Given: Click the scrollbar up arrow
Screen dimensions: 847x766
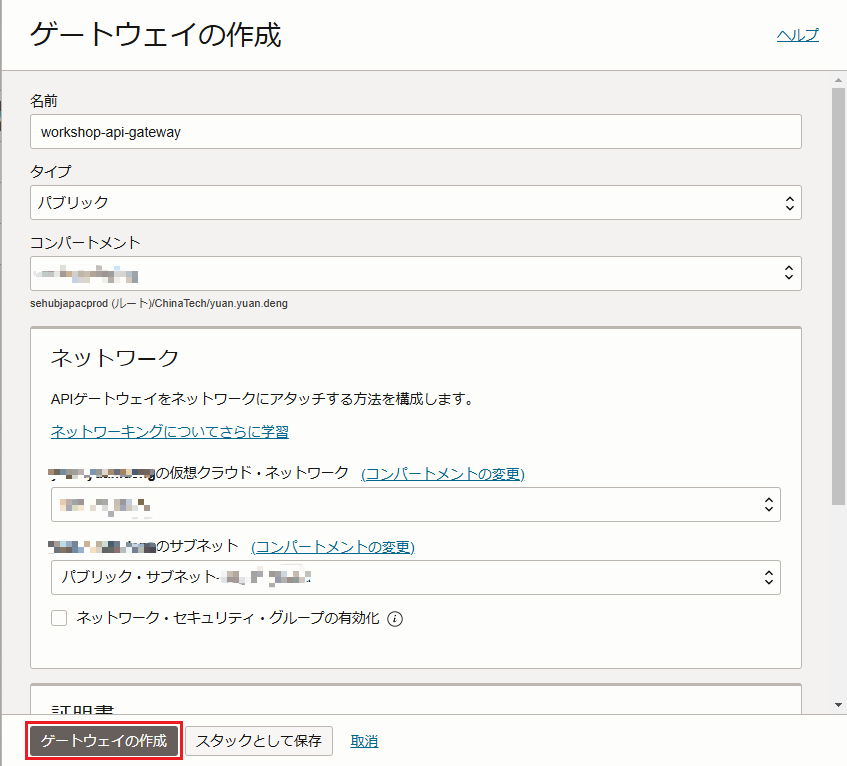Looking at the screenshot, I should (838, 79).
